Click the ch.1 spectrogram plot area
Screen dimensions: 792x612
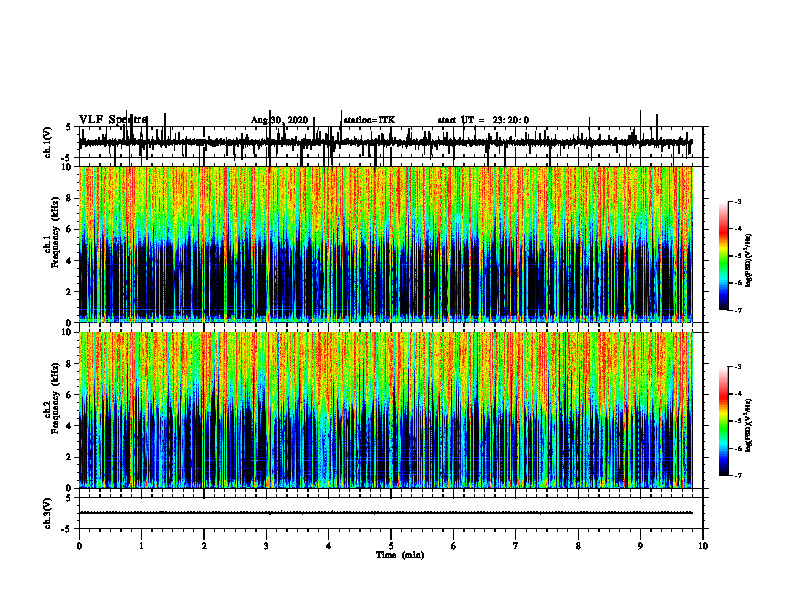point(385,244)
